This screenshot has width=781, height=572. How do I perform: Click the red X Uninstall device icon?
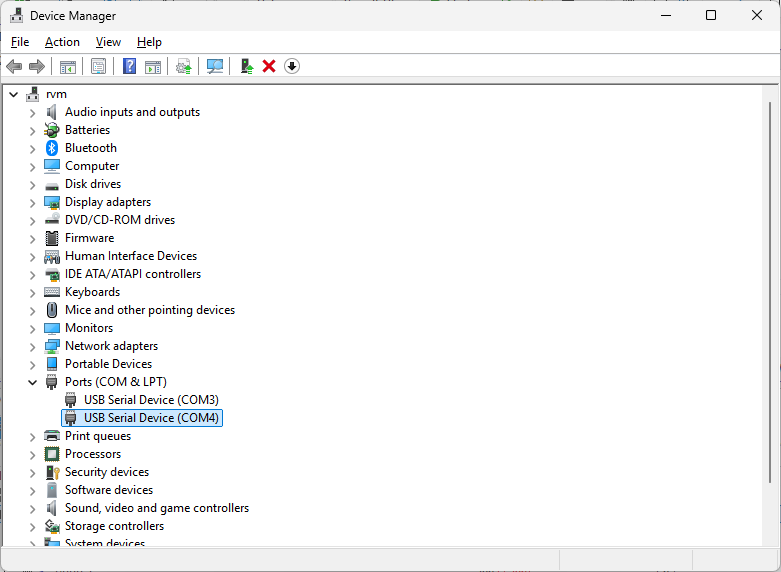[x=269, y=66]
